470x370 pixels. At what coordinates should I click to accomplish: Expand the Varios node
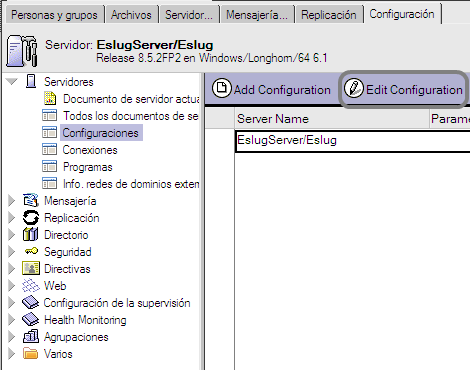point(12,354)
